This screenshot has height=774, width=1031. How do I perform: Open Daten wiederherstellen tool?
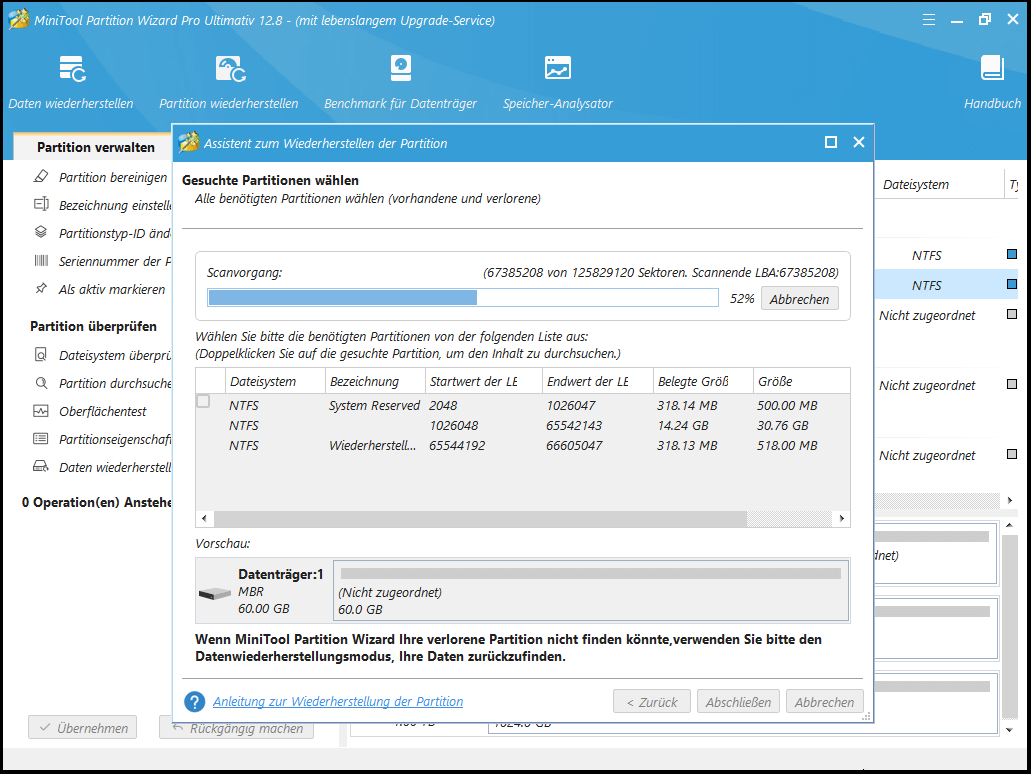pyautogui.click(x=71, y=83)
